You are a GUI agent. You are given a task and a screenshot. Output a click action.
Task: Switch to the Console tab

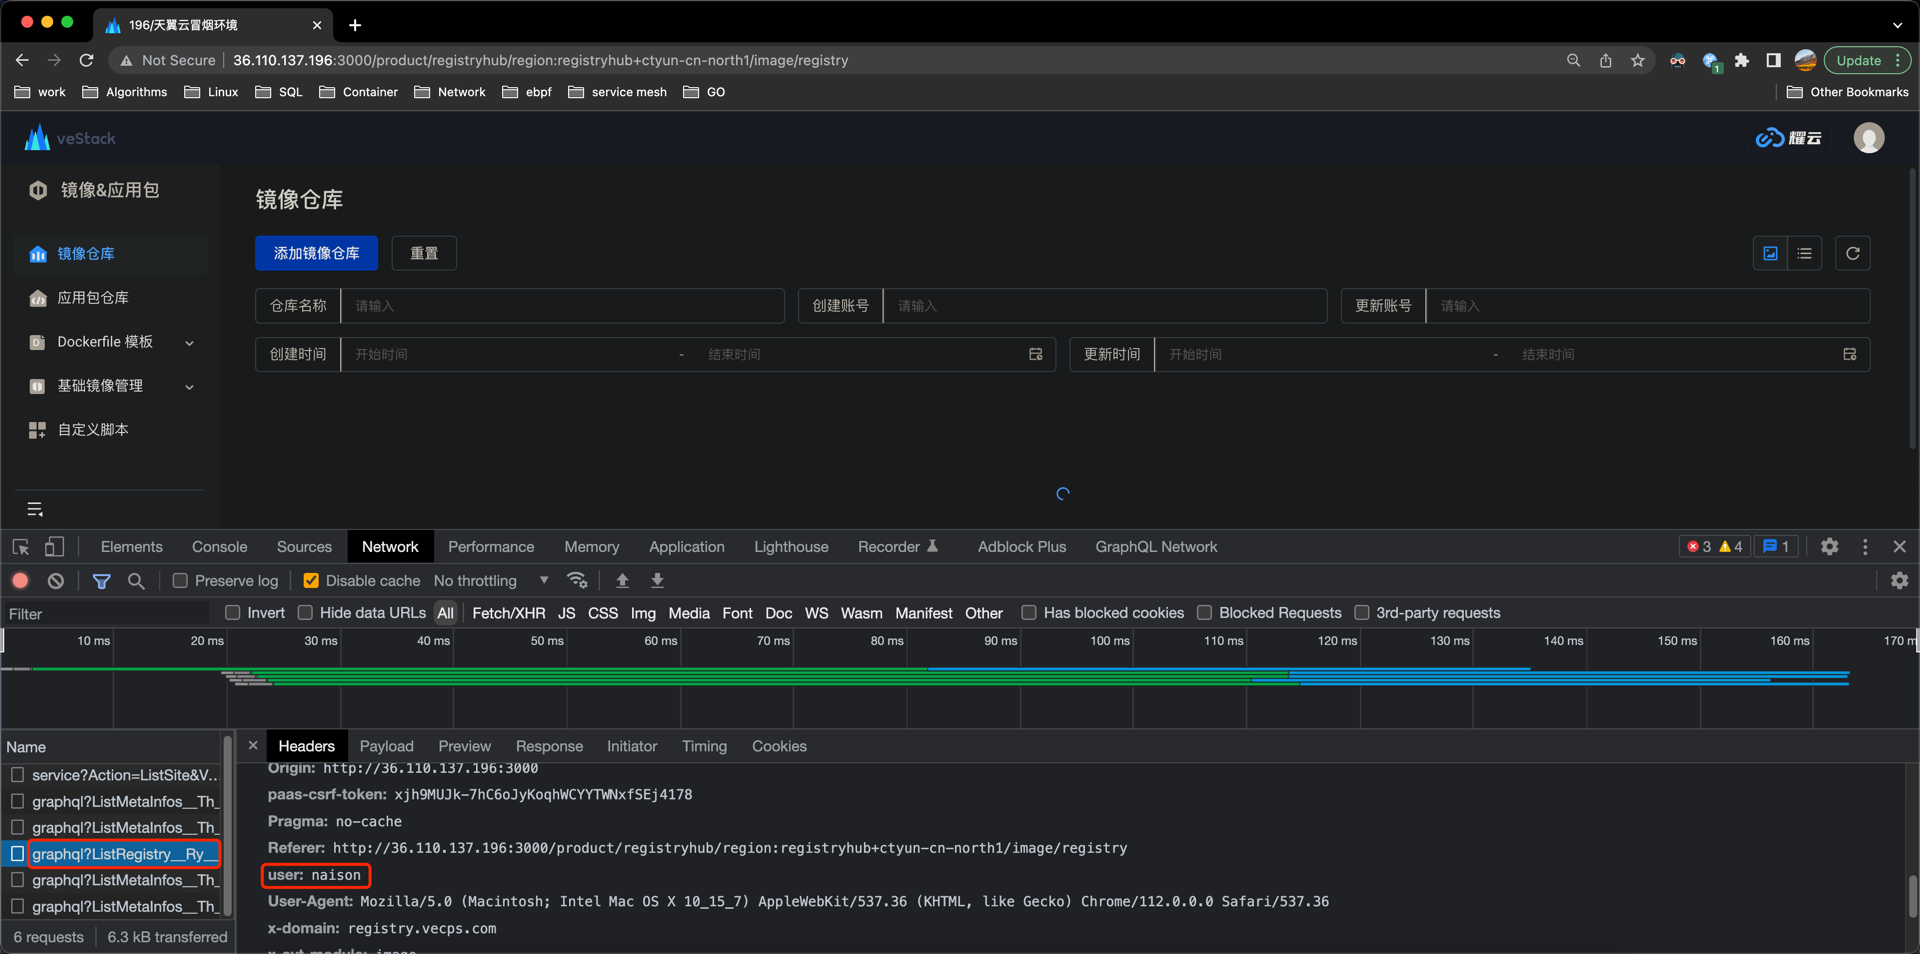(219, 547)
